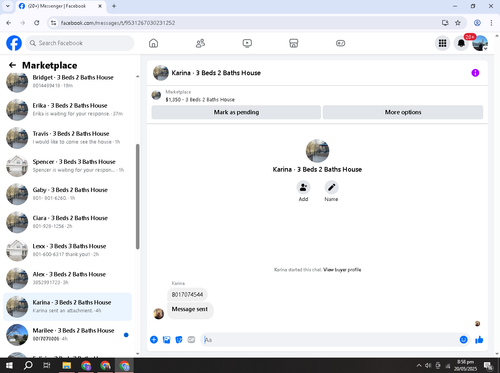Screen dimensions: 500x373
Task: Open the taskbar clock and date
Action: (x=465, y=366)
